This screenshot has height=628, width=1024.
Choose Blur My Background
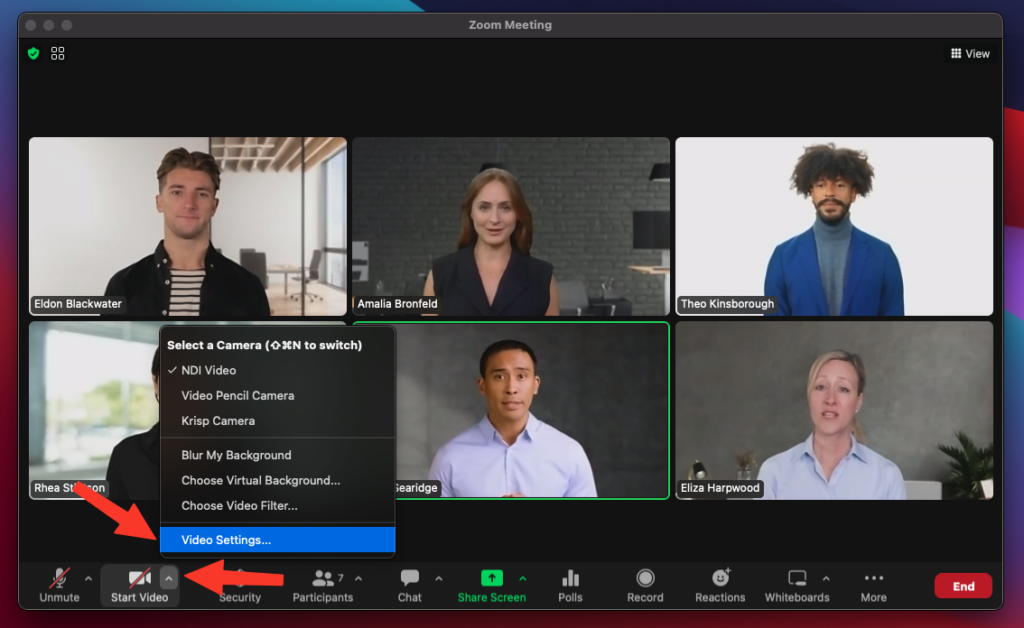pos(278,455)
